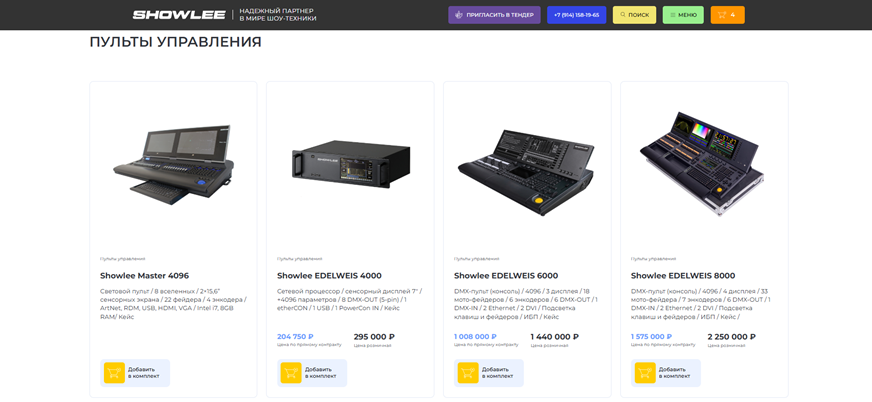Screen dimensions: 872x402
Task: View the Showlee Master 4096 console image
Action: (174, 166)
